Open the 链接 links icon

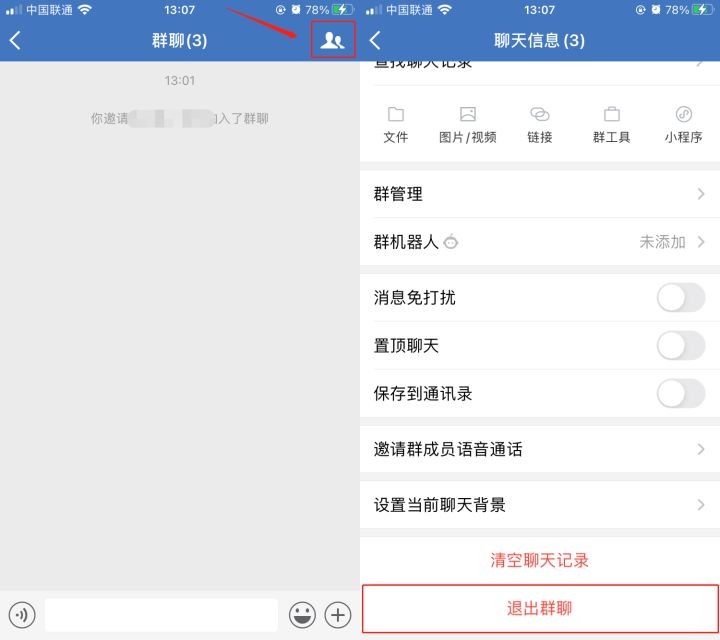[540, 114]
